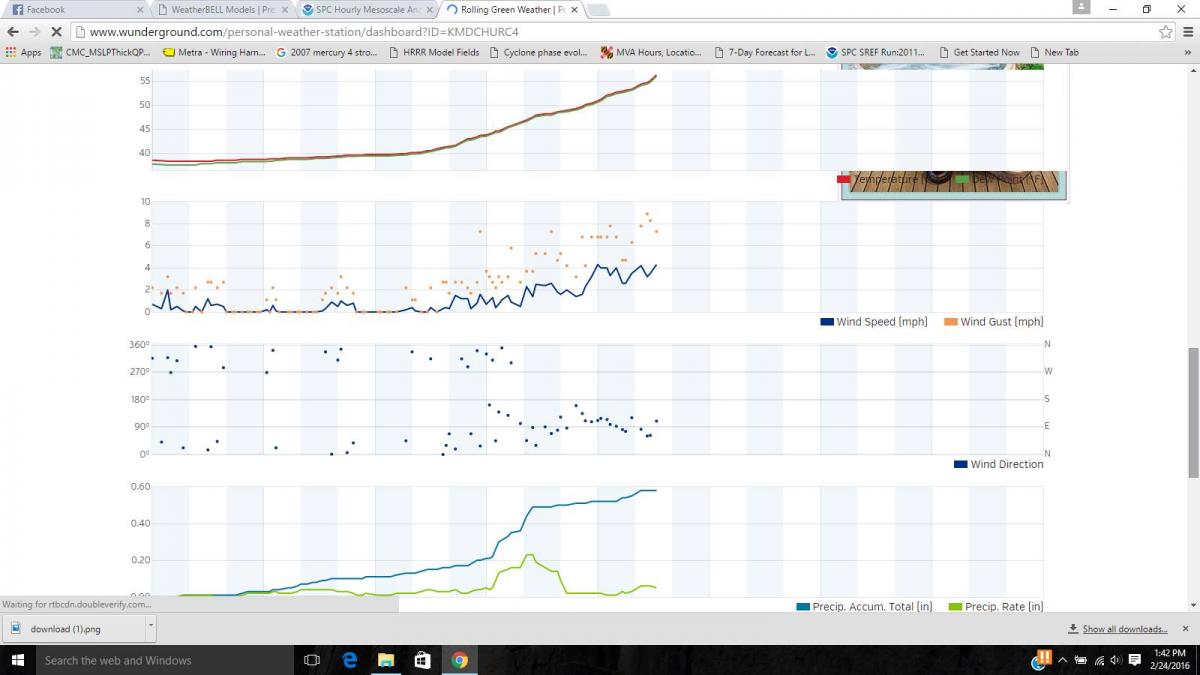Open the Action Center notifications icon
The image size is (1200, 675).
(x=1136, y=660)
